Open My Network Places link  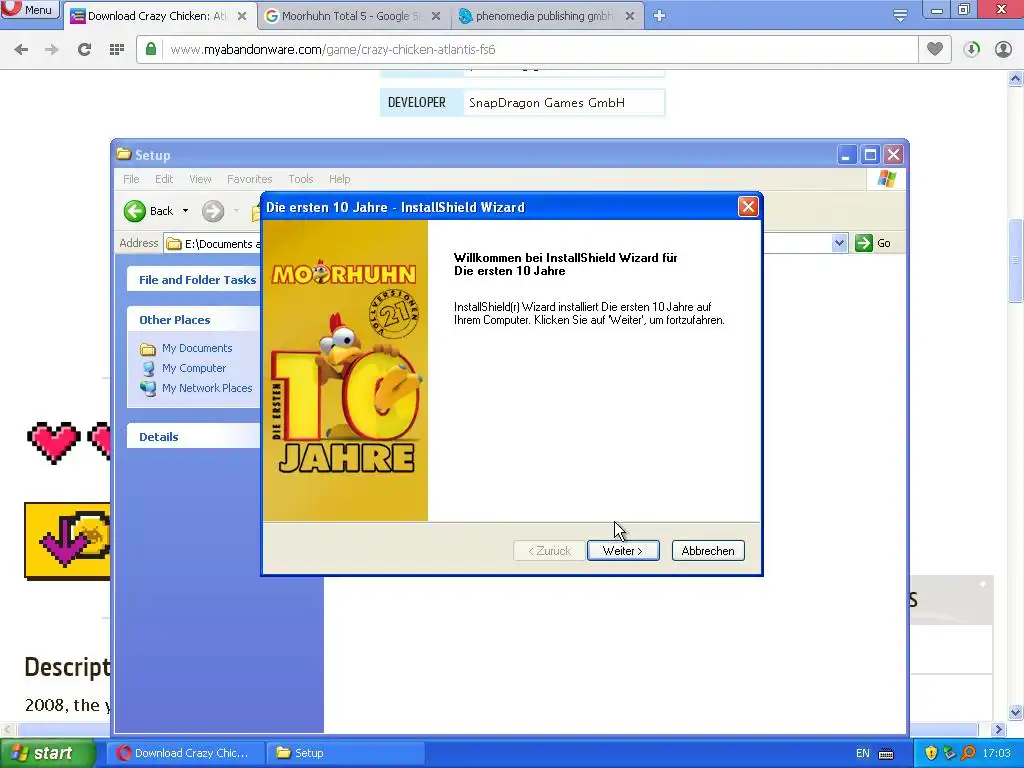coord(207,388)
